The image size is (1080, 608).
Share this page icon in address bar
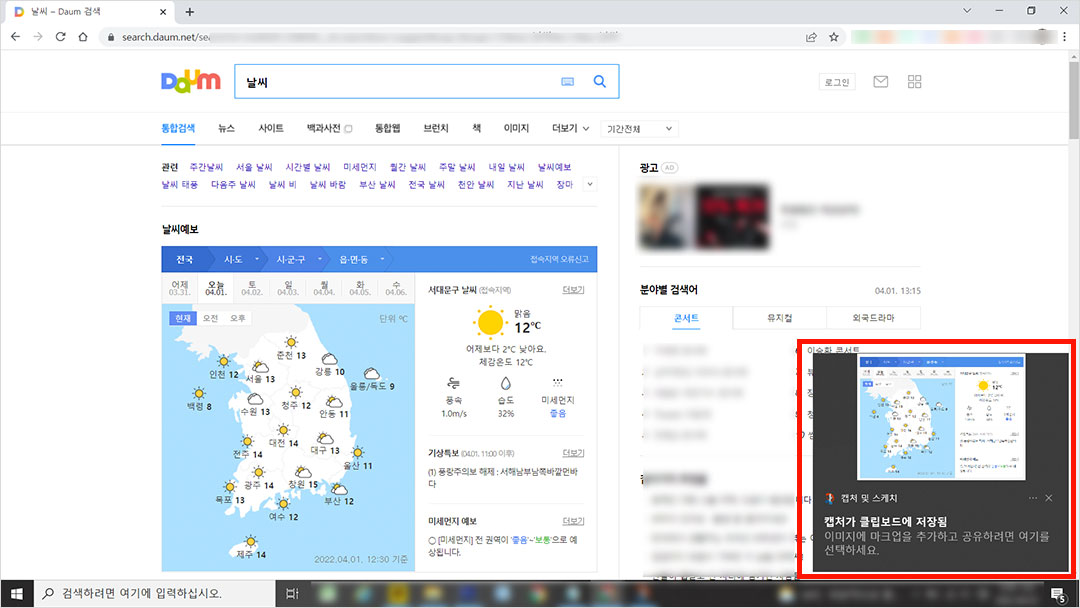click(811, 37)
